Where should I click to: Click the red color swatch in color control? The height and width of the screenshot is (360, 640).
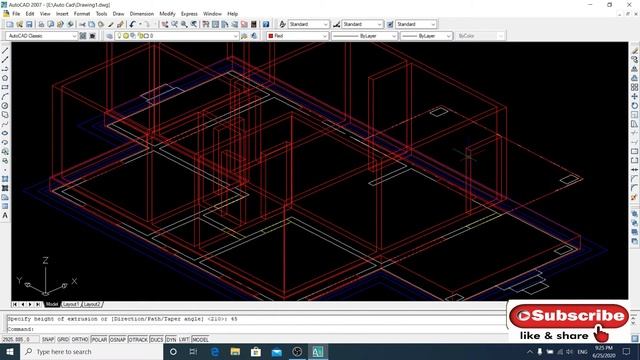271,36
